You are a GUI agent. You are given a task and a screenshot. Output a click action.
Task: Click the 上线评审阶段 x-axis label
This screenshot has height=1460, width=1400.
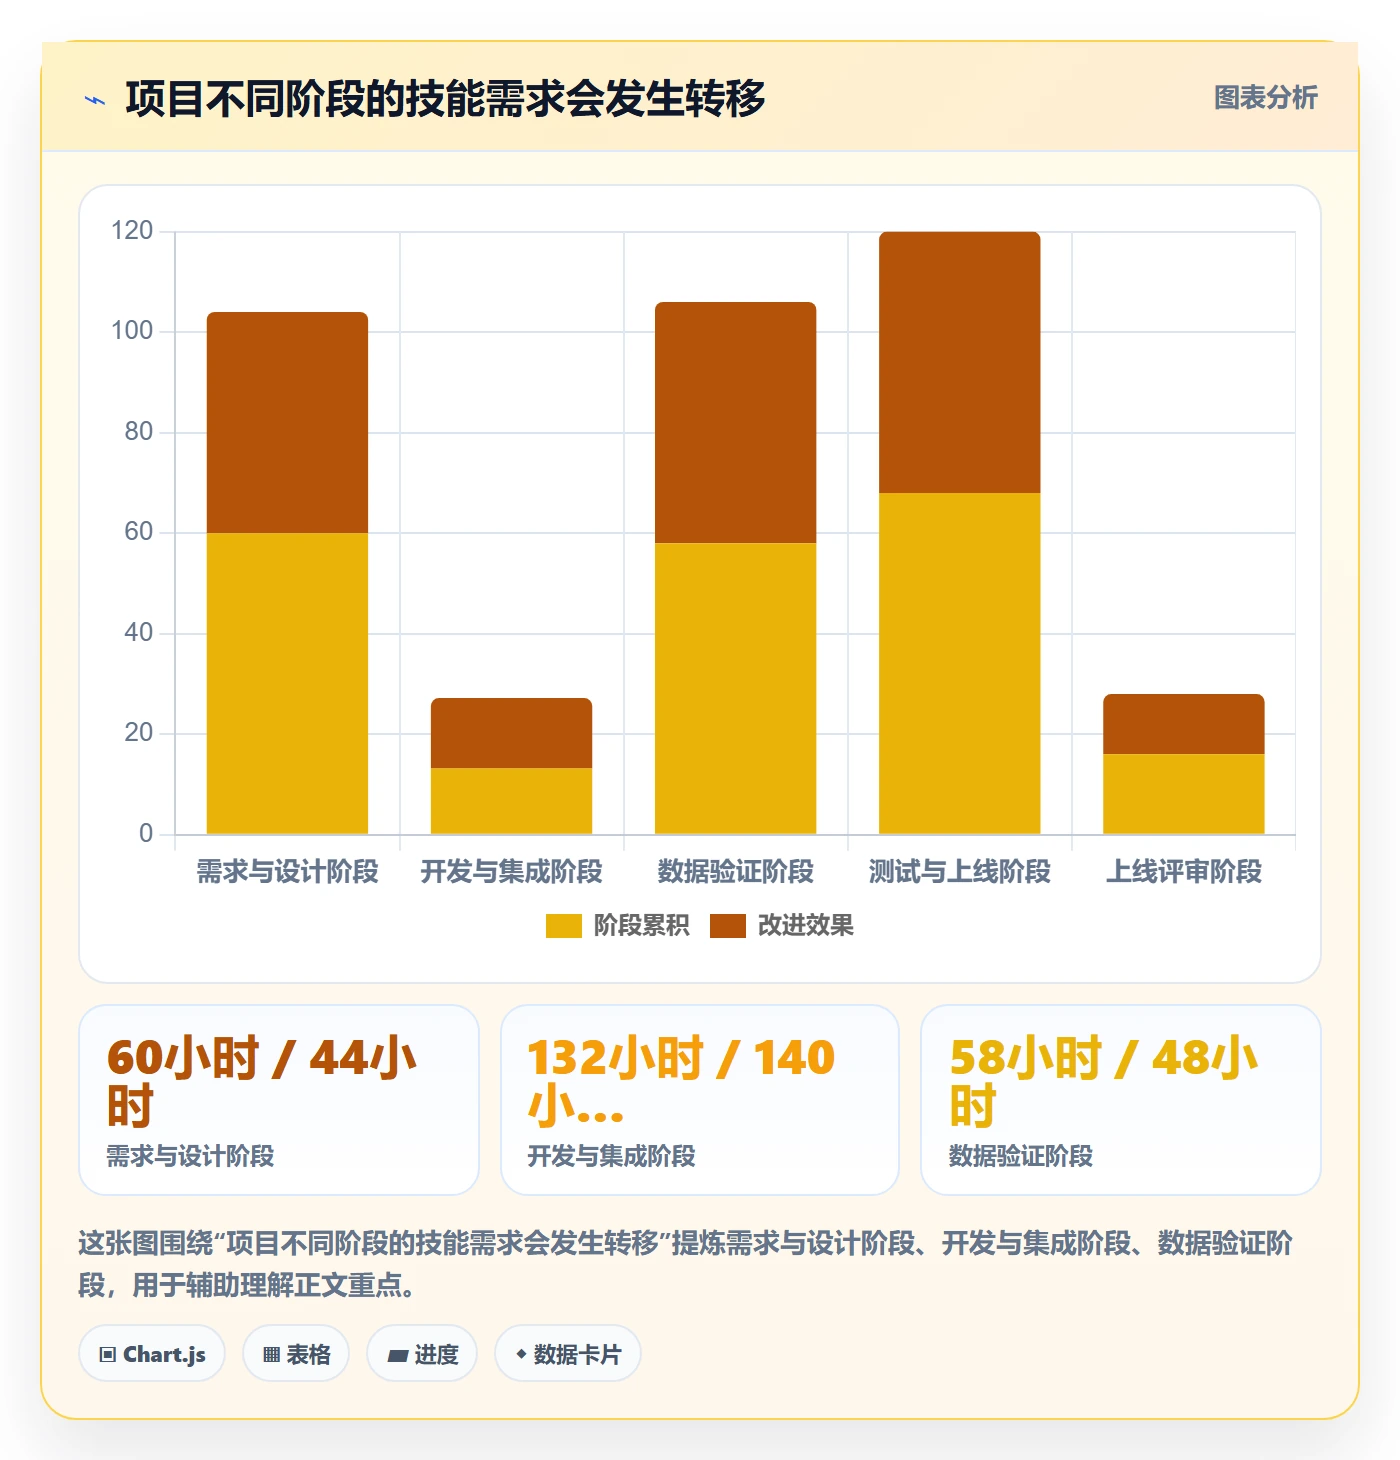pyautogui.click(x=1183, y=872)
